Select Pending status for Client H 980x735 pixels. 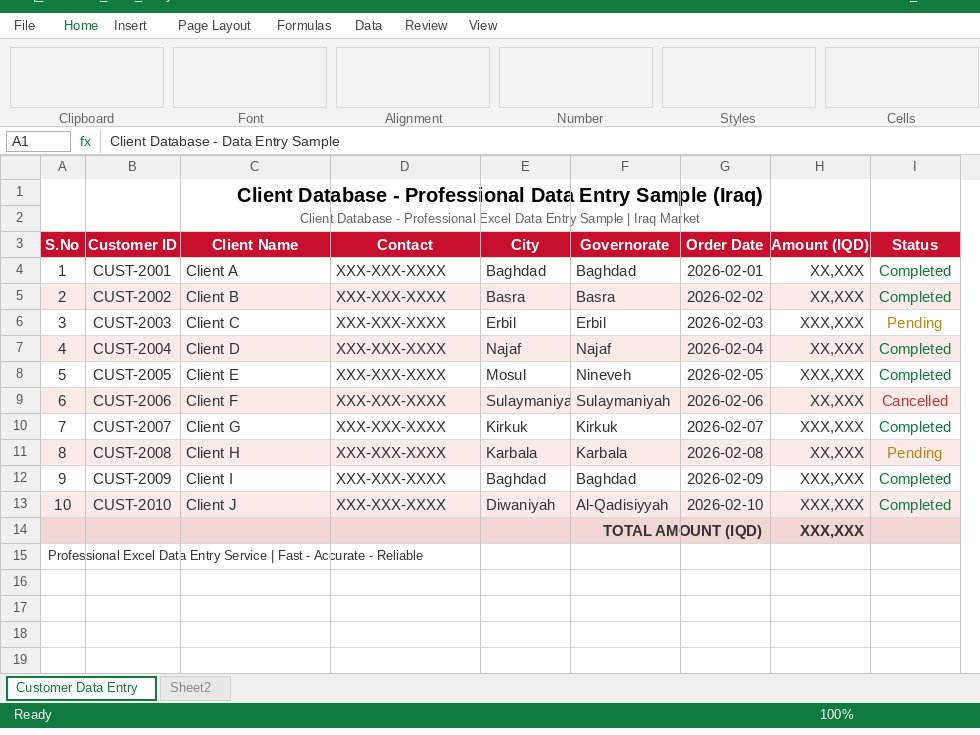tap(915, 452)
